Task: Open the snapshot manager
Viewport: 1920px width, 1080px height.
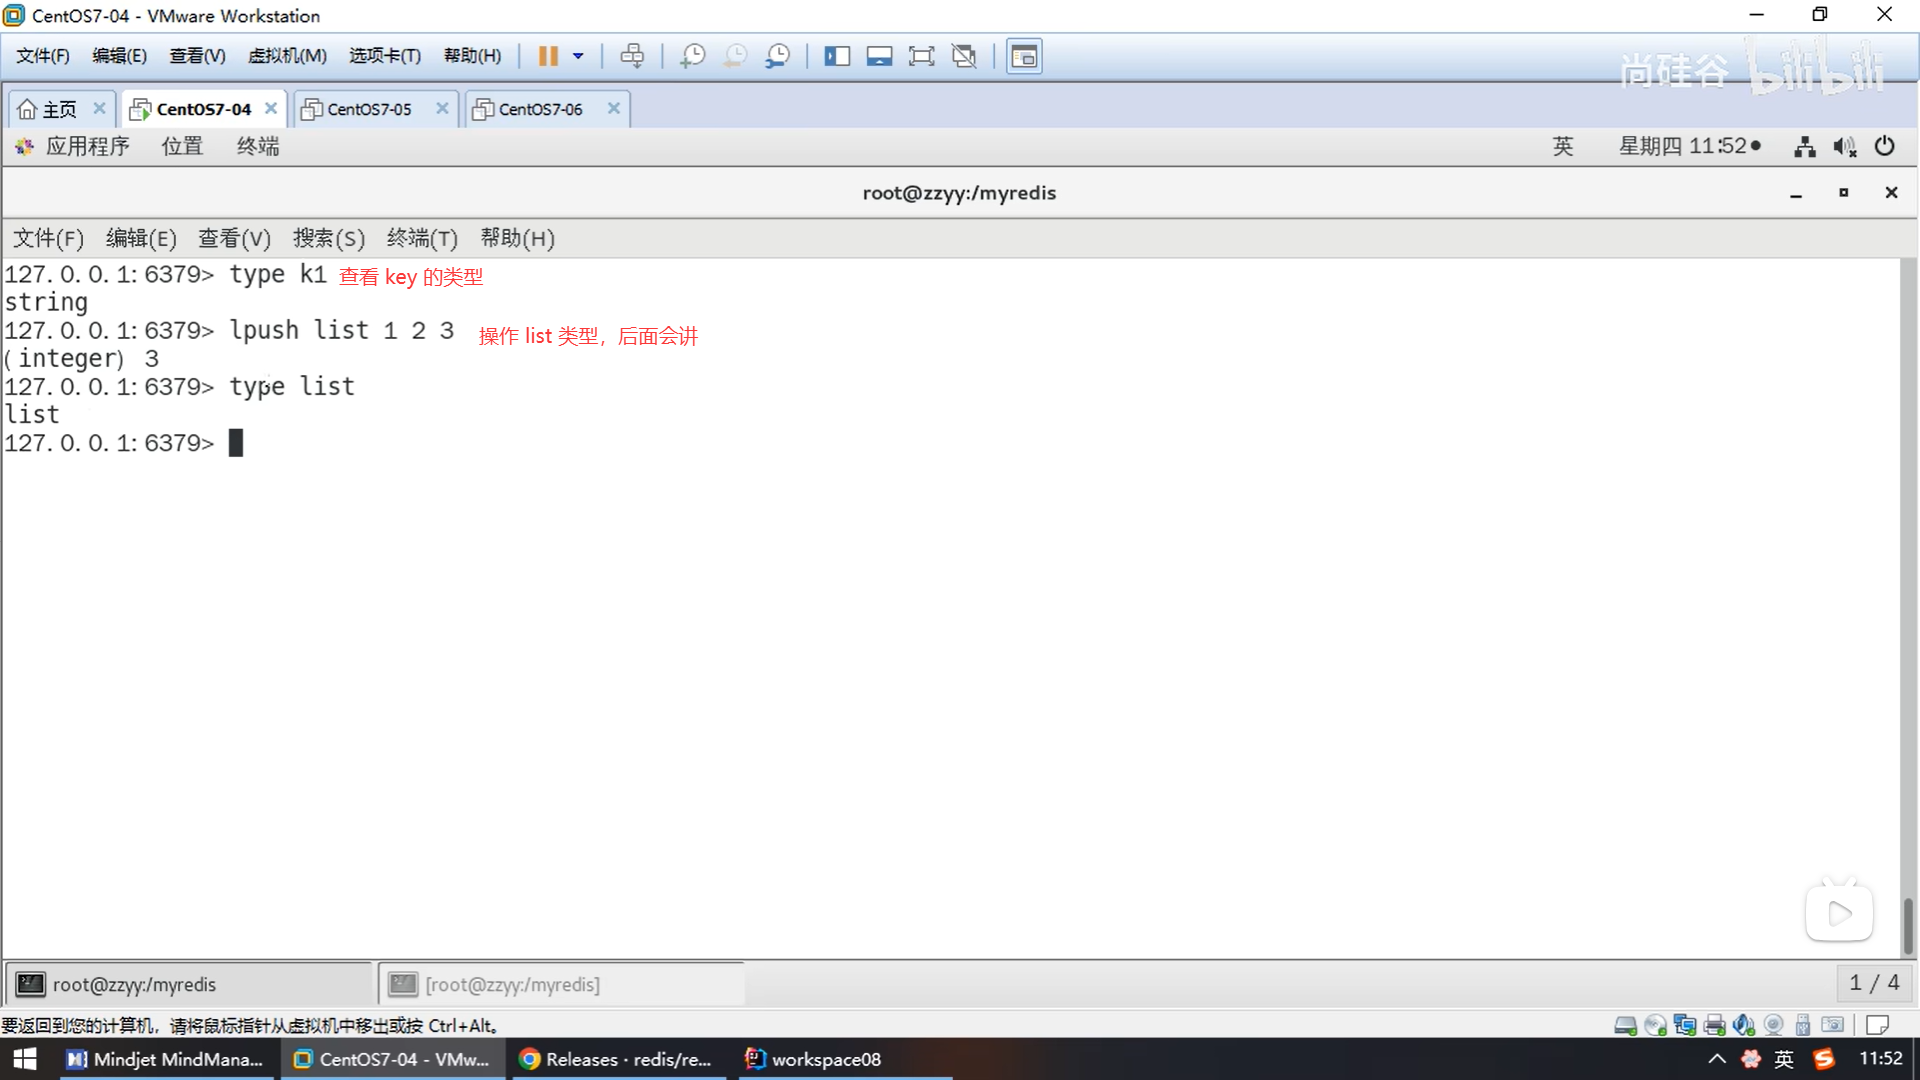Action: (777, 56)
